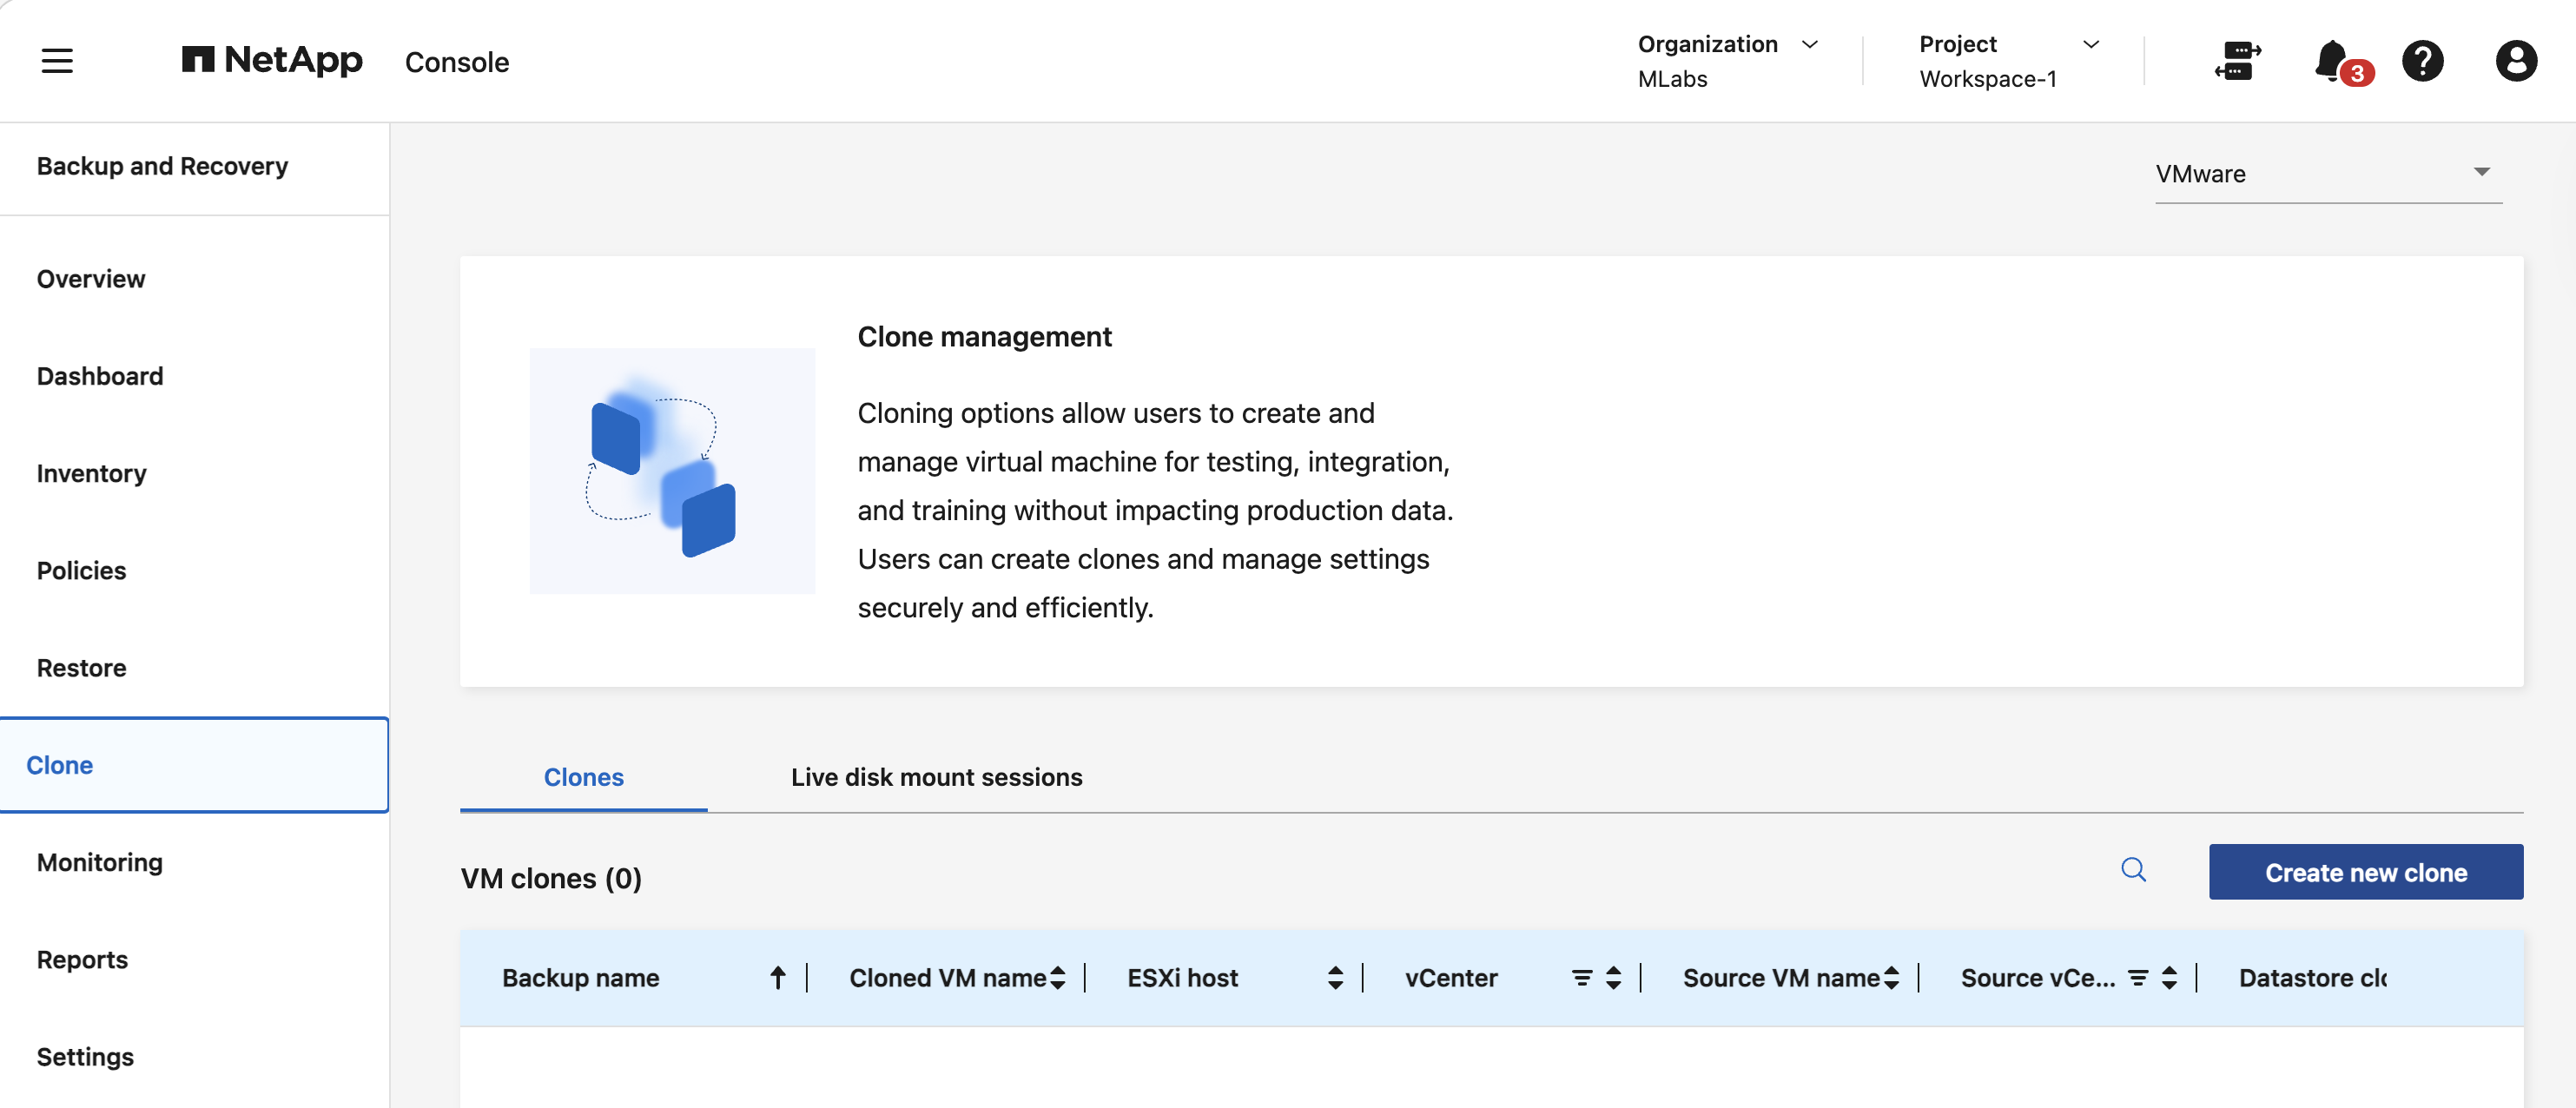Image resolution: width=2576 pixels, height=1108 pixels.
Task: Click Create new clone button
Action: click(x=2365, y=872)
